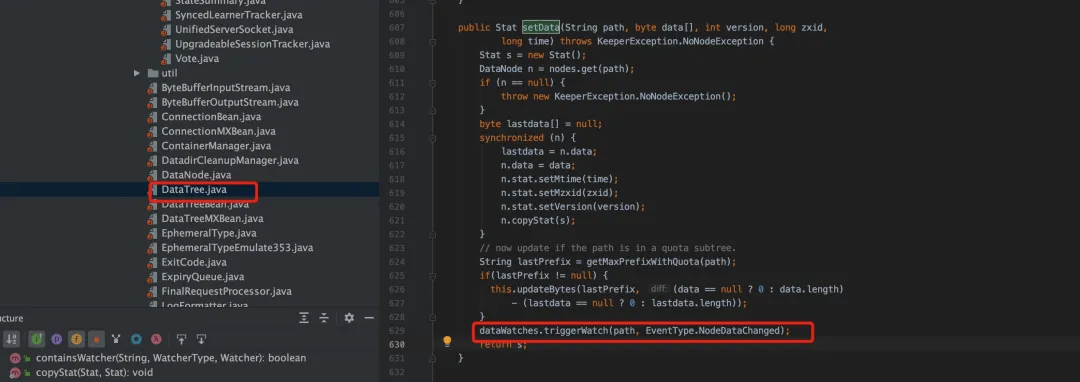Click DataNode.java file icon
The image size is (1080, 382).
151,176
